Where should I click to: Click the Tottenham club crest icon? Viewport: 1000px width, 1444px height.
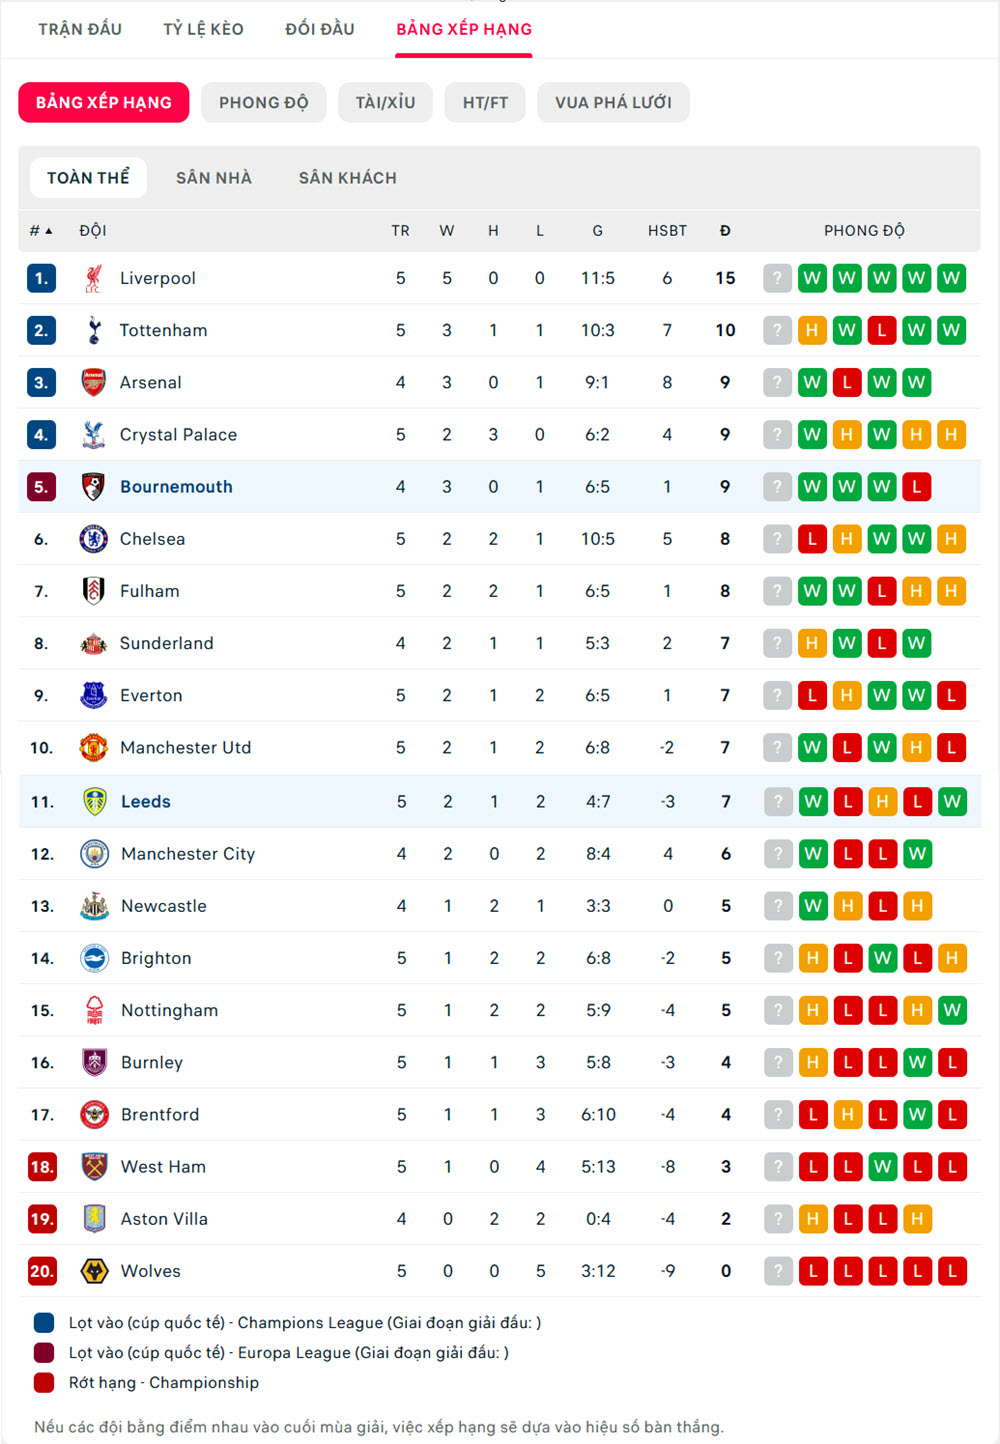93,330
